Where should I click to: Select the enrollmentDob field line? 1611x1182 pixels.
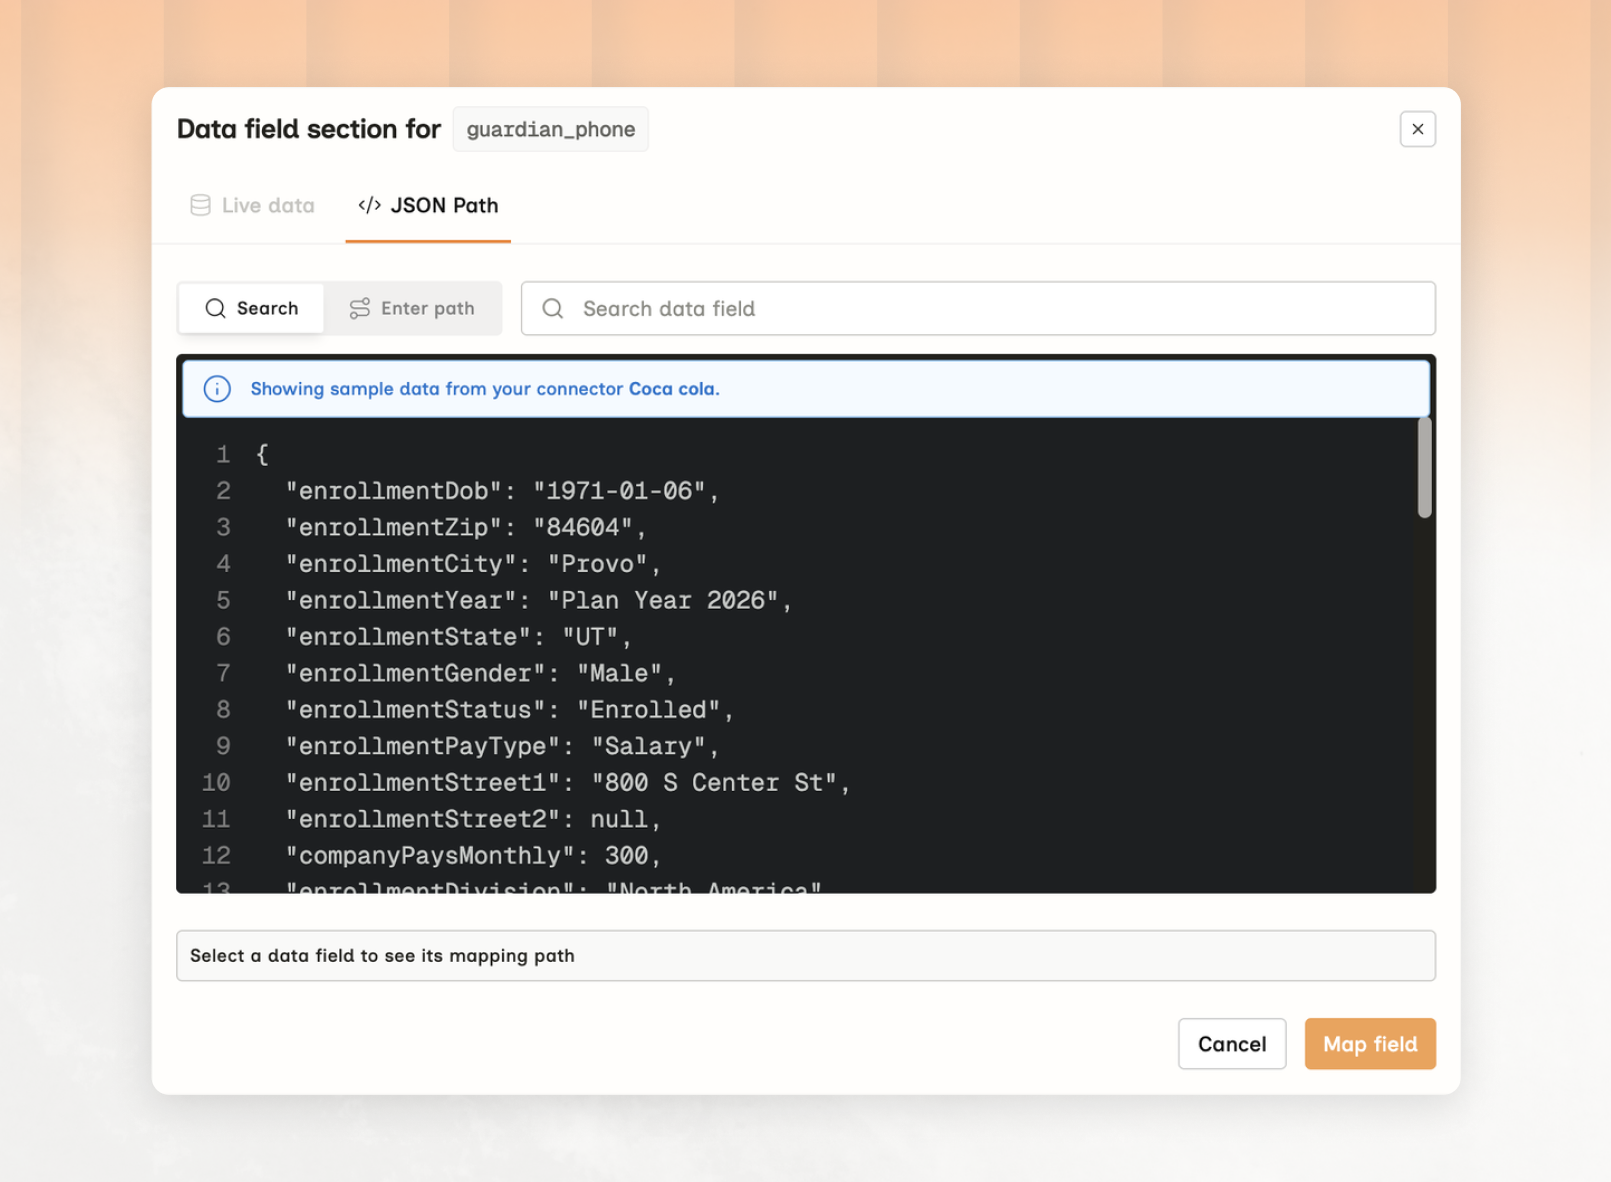[x=502, y=491]
